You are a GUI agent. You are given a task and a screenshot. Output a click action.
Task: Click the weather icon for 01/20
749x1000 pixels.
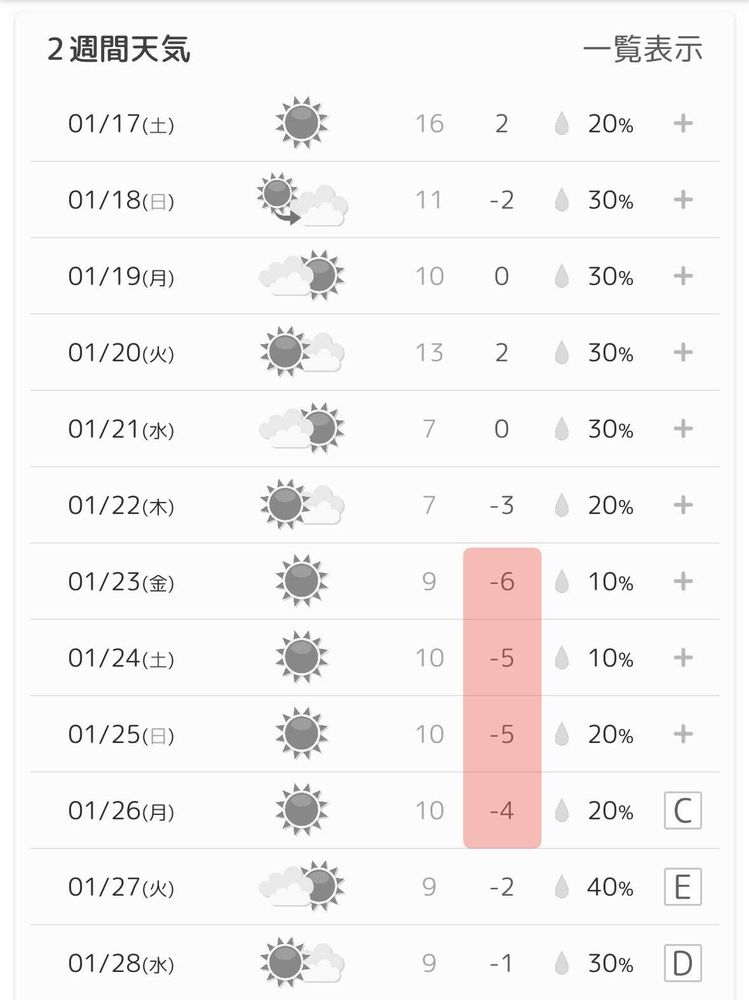(x=301, y=352)
